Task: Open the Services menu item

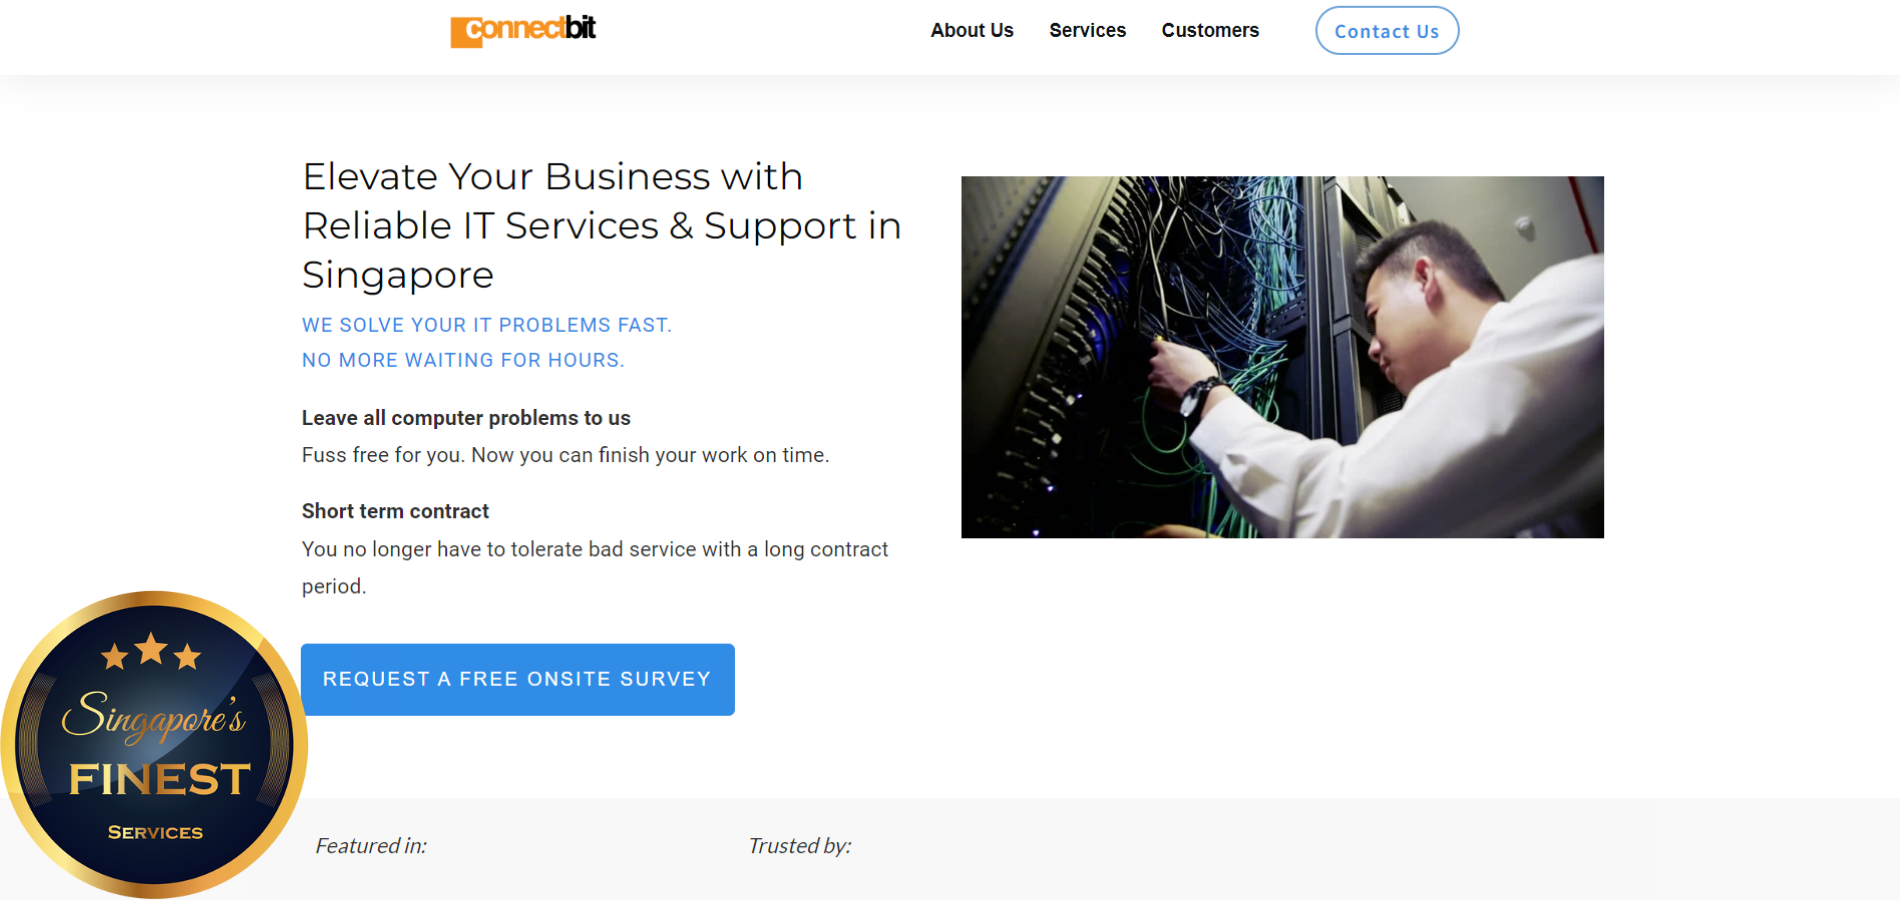Action: pyautogui.click(x=1087, y=31)
